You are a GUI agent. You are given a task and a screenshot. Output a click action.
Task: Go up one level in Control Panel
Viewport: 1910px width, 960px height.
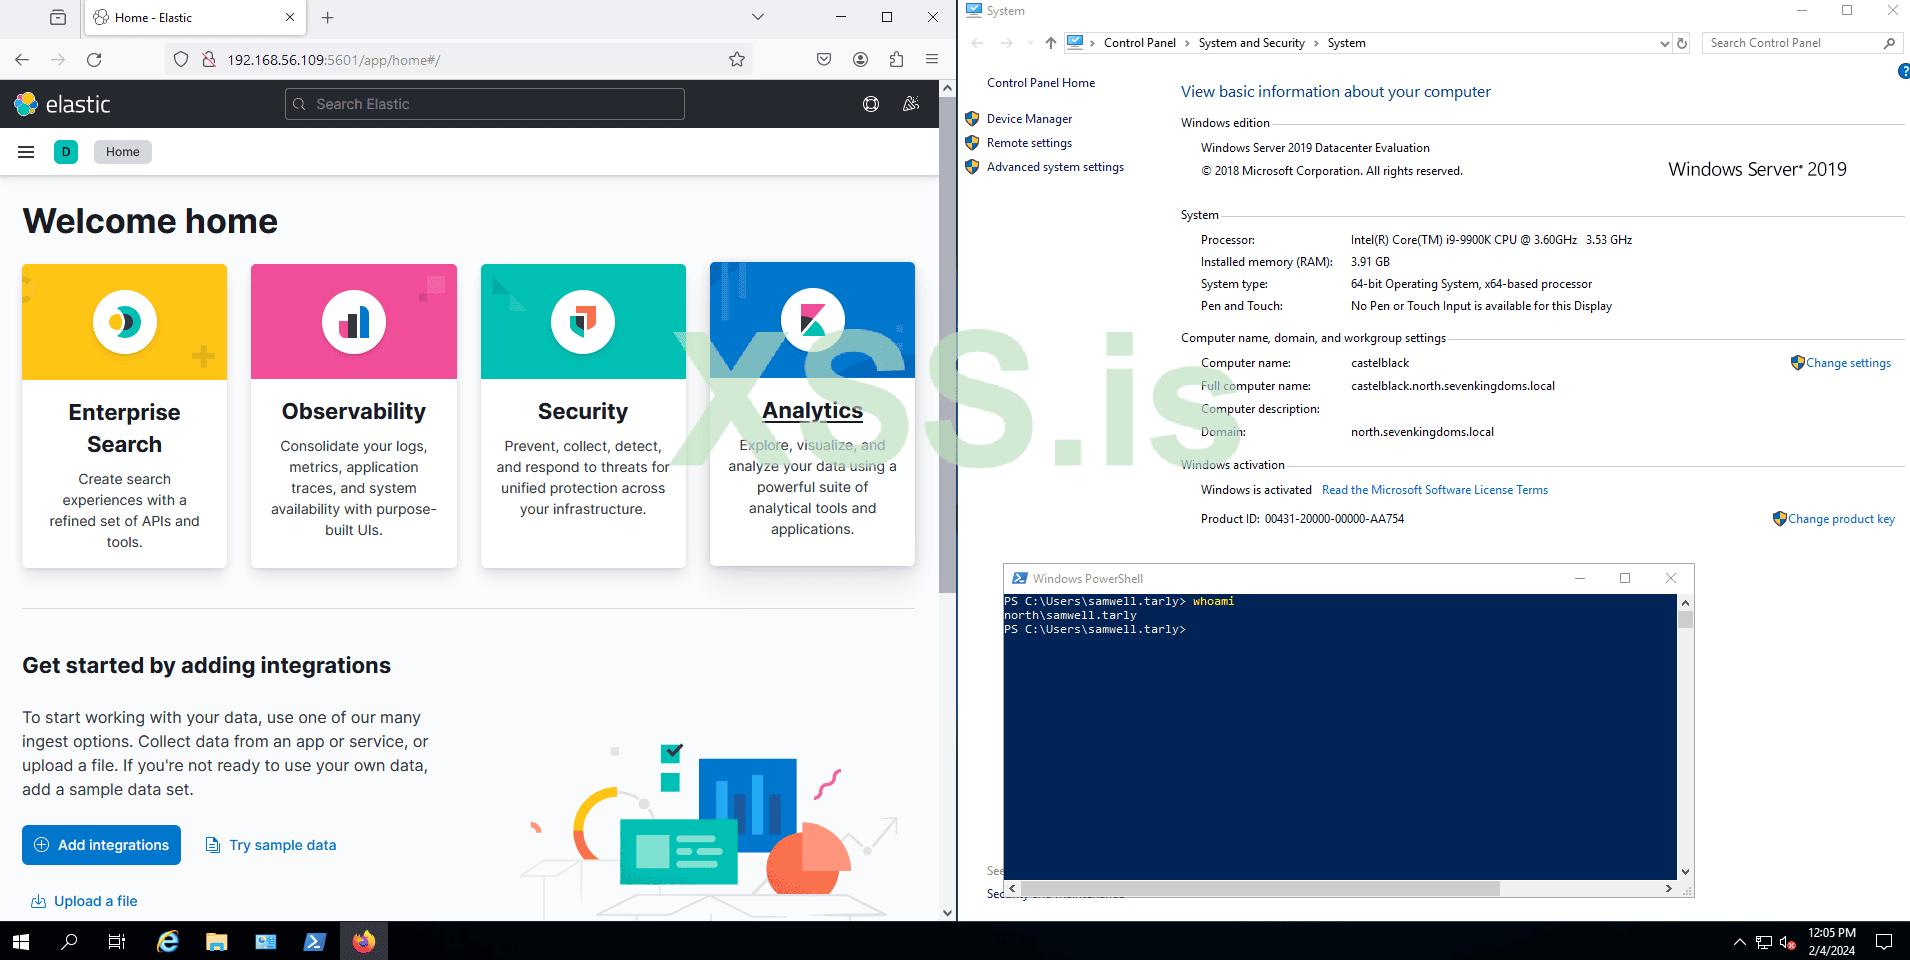(1050, 43)
